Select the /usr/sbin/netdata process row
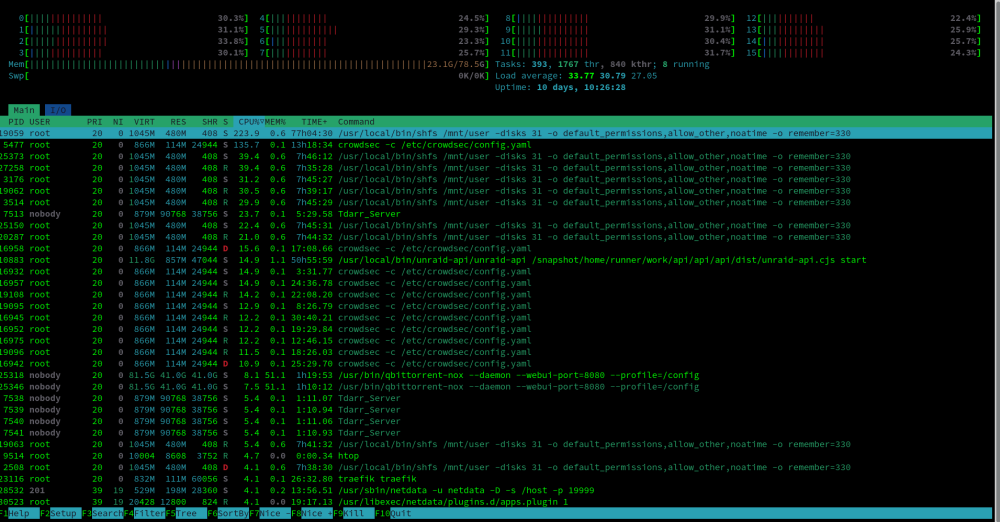Viewport: 1000px width, 522px height. [x=496, y=490]
